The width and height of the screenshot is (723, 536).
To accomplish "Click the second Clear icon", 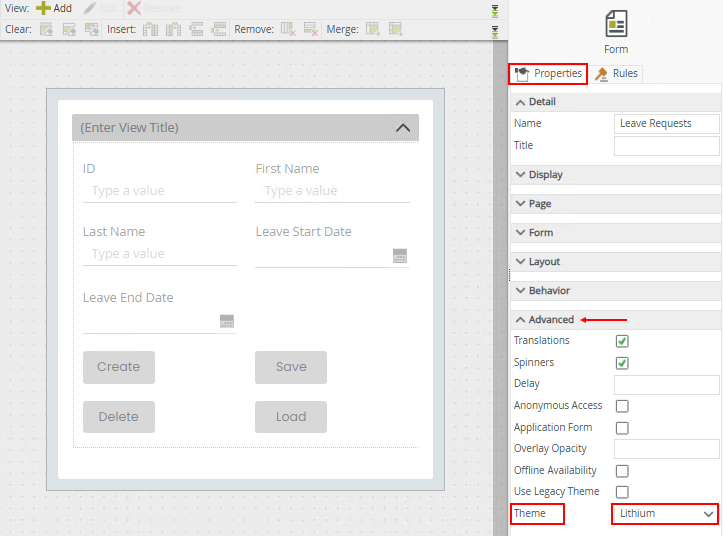I will (69, 30).
